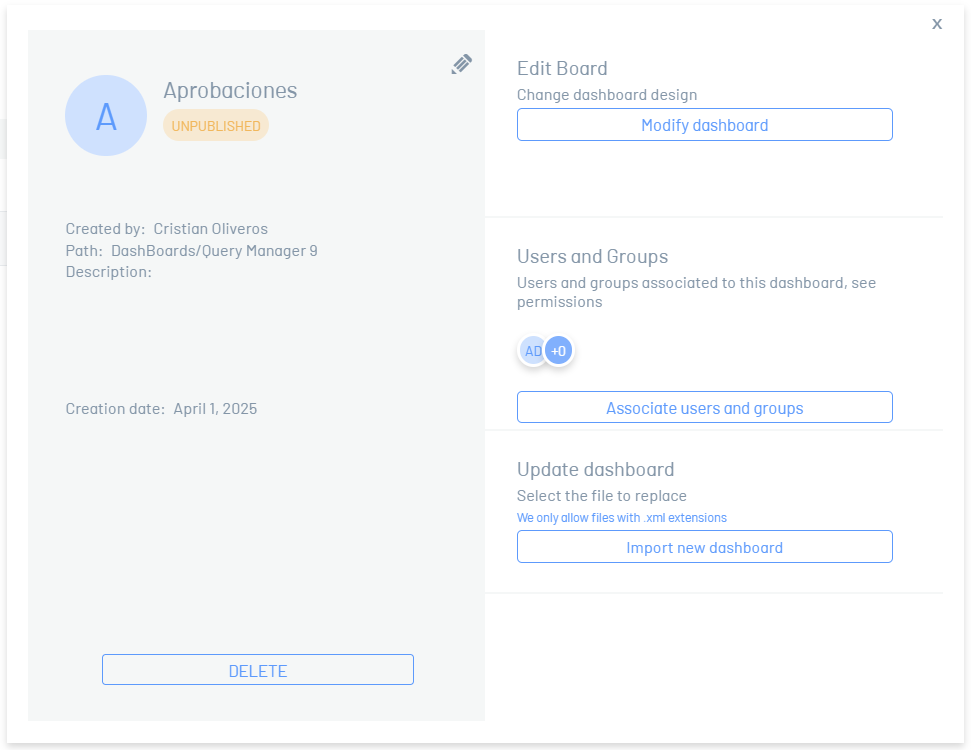This screenshot has height=750, width=971.
Task: Click the April 1, 2025 creation date
Action: (215, 409)
